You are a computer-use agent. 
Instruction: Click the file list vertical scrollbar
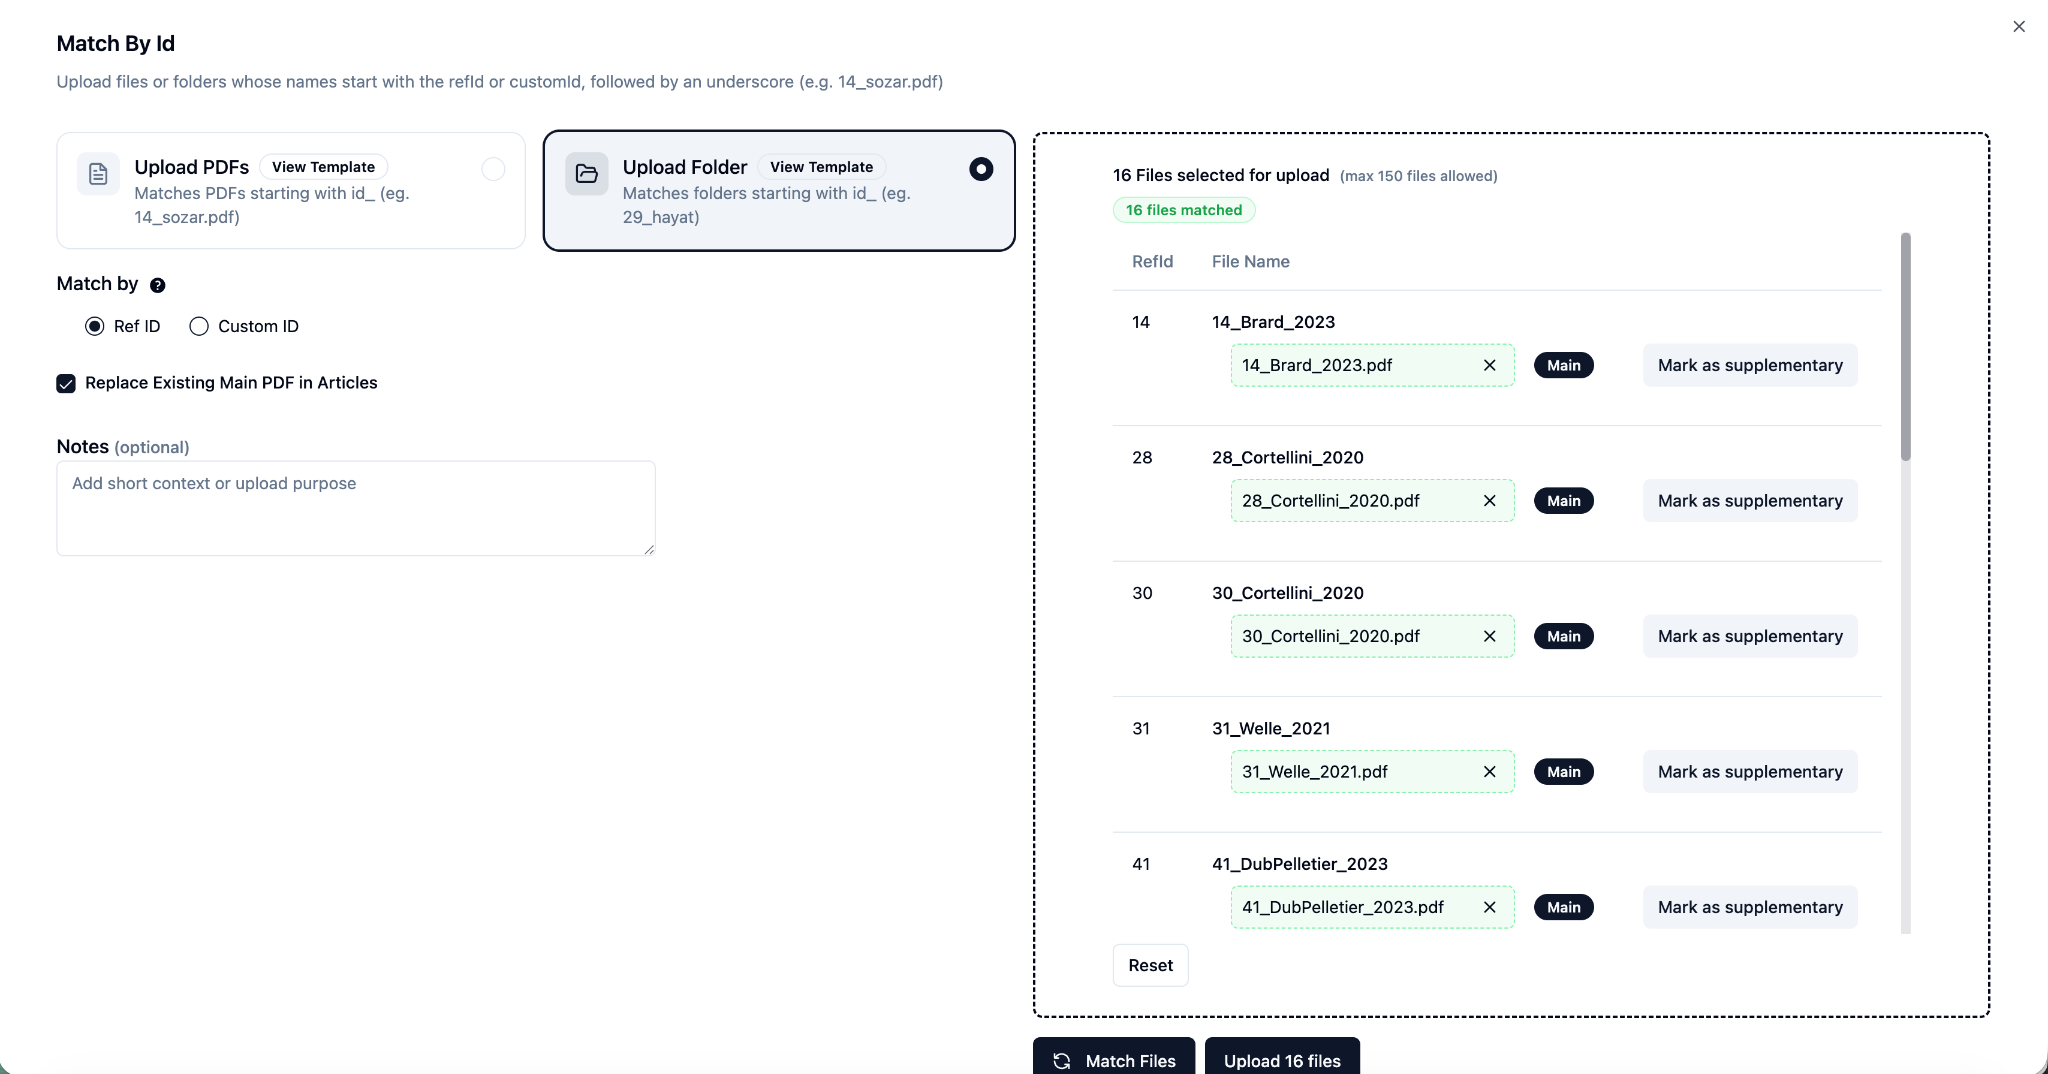[1905, 346]
